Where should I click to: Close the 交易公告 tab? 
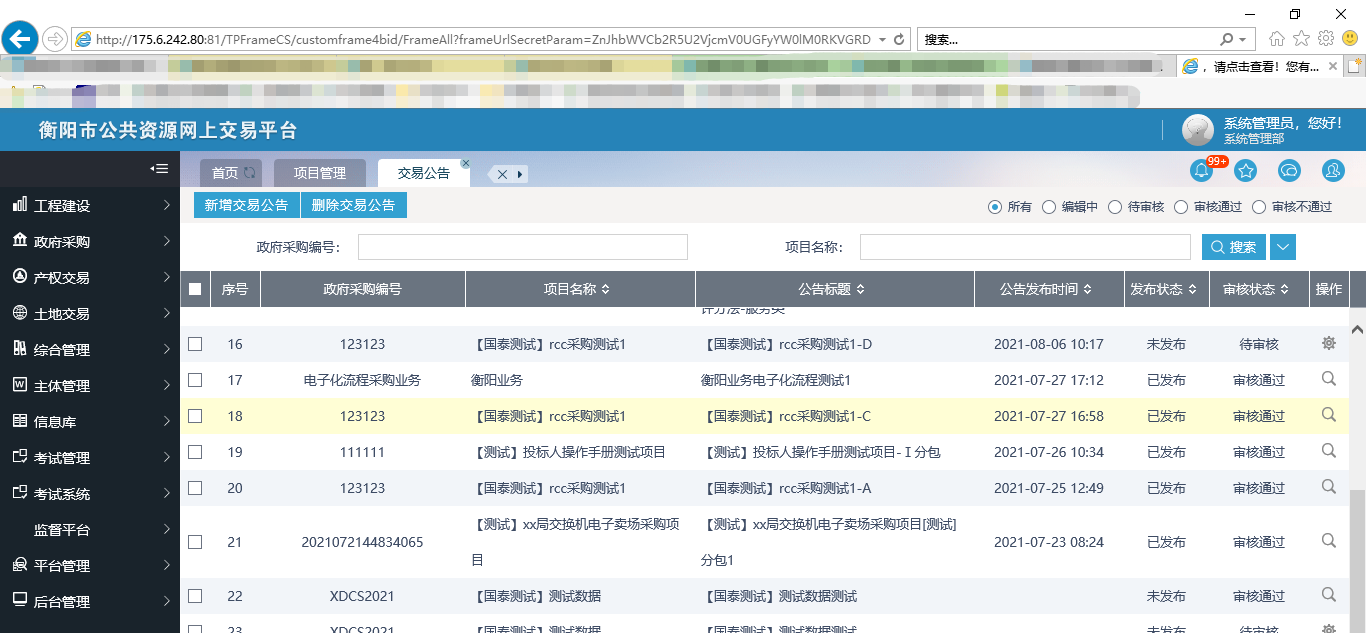465,163
